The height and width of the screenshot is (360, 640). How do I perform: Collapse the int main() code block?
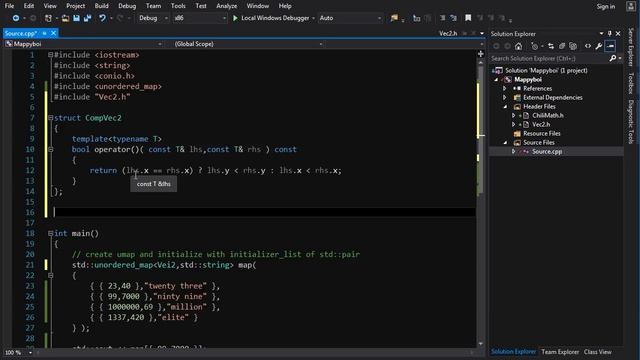click(x=50, y=233)
